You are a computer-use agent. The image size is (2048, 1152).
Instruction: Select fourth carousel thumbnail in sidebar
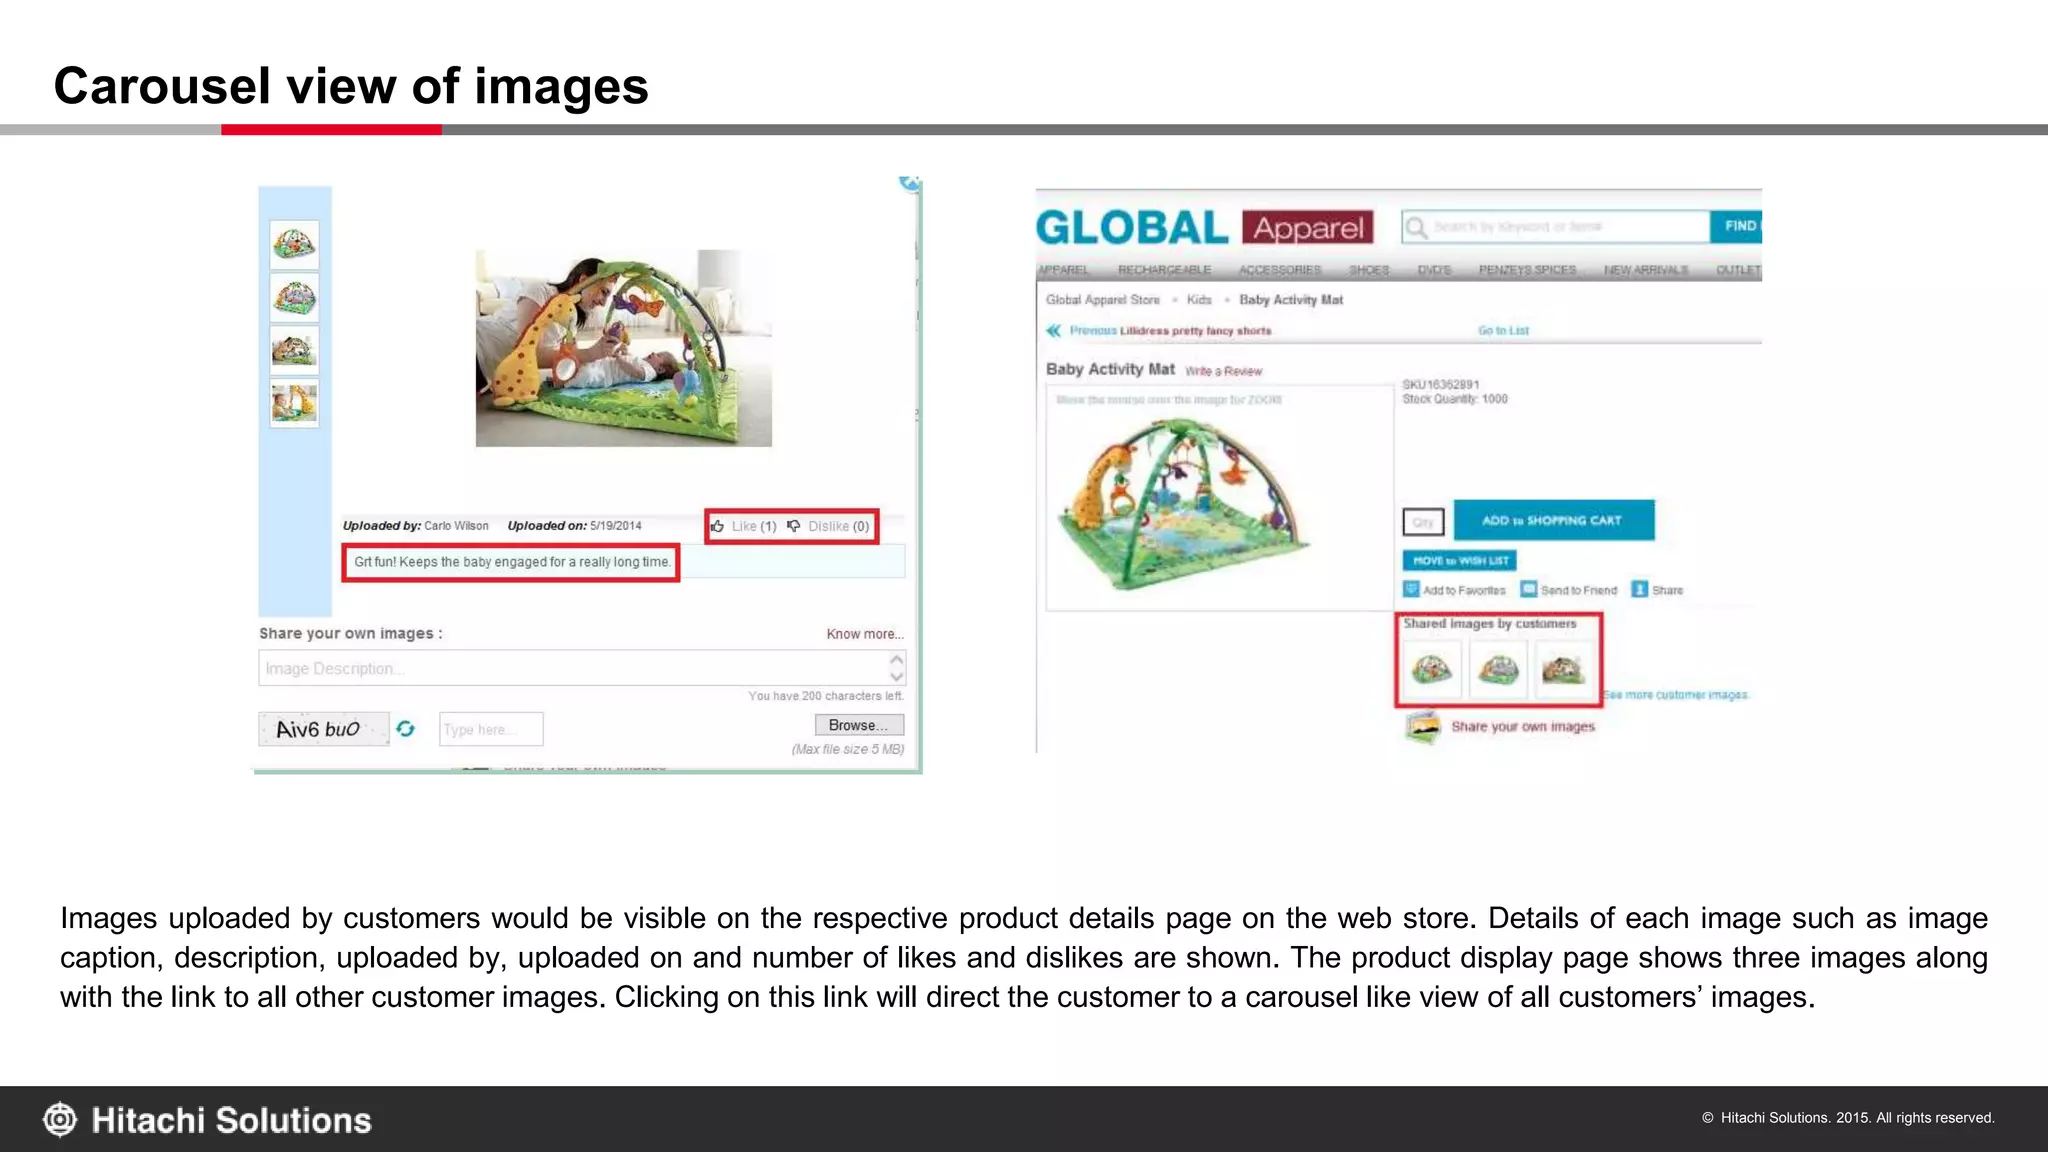294,403
